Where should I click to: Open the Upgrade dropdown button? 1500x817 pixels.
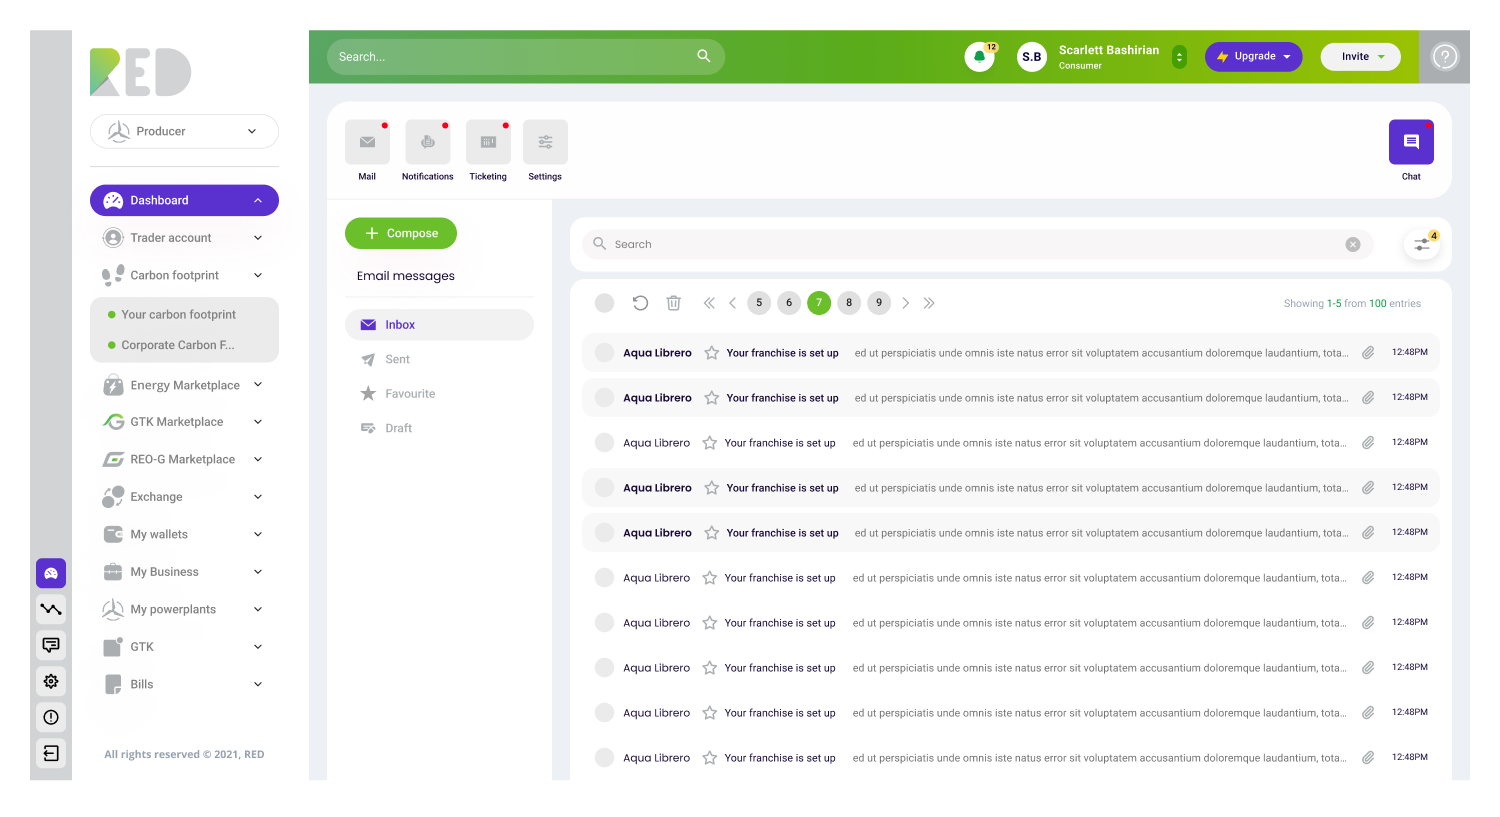1254,57
